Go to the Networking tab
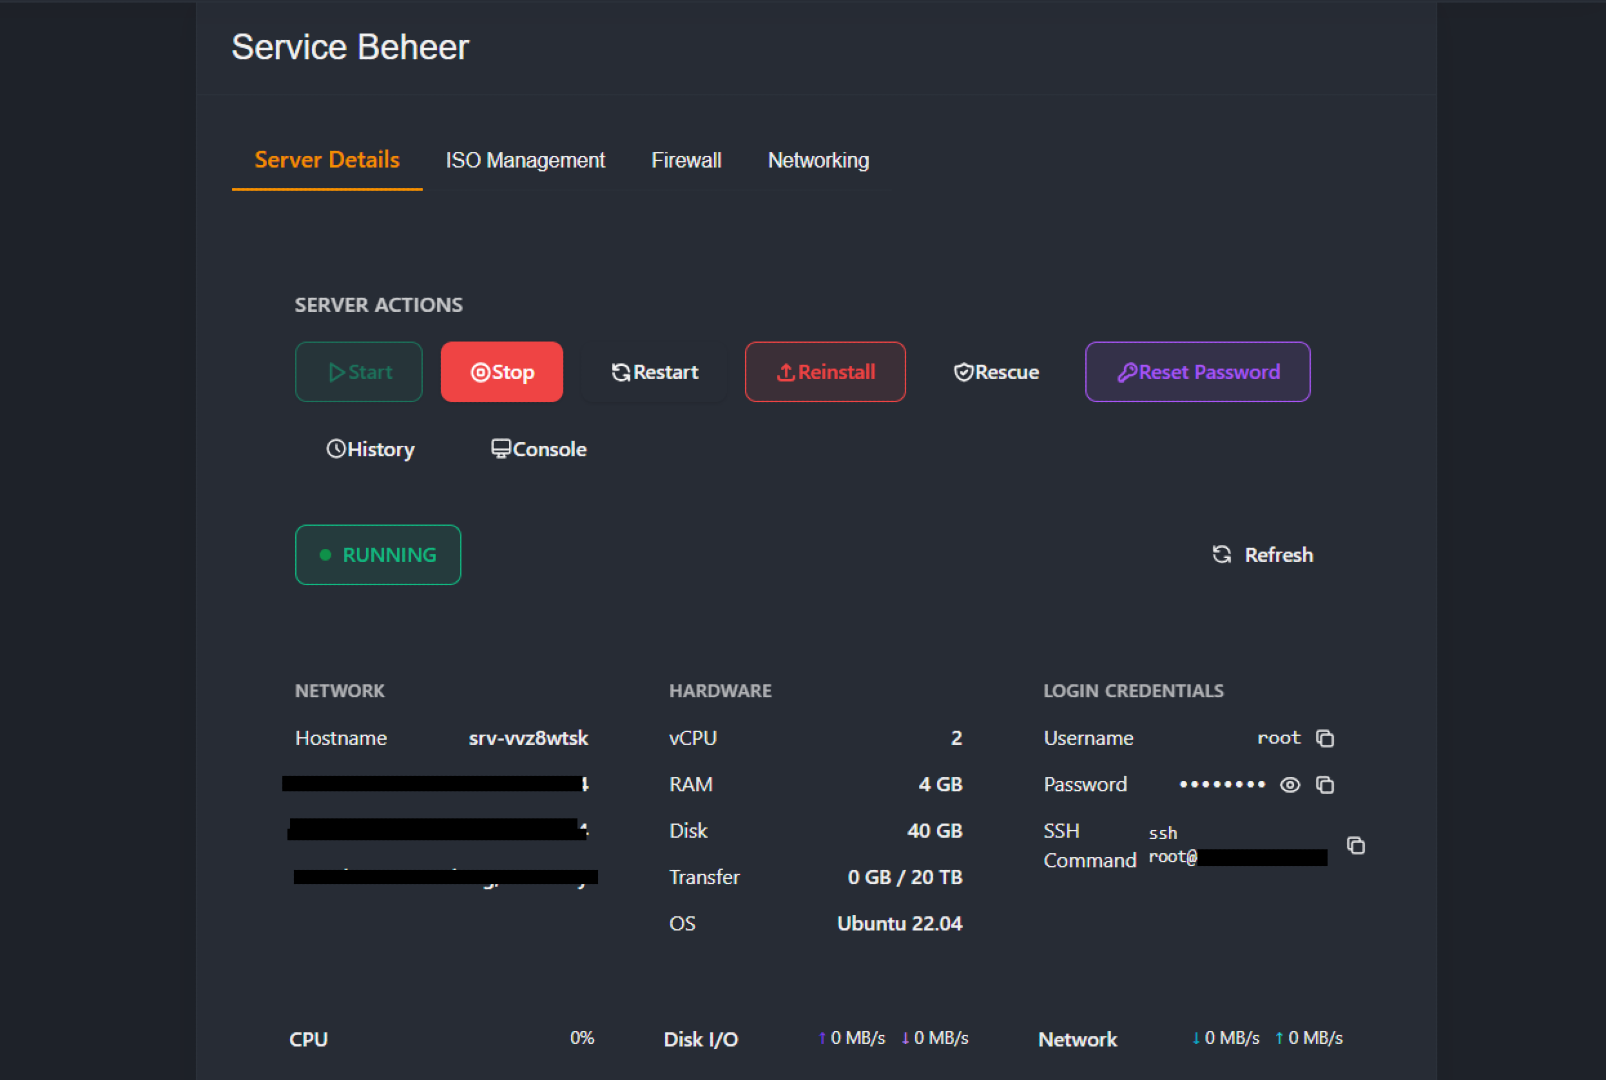Screen dimensions: 1606x1080 [x=818, y=160]
